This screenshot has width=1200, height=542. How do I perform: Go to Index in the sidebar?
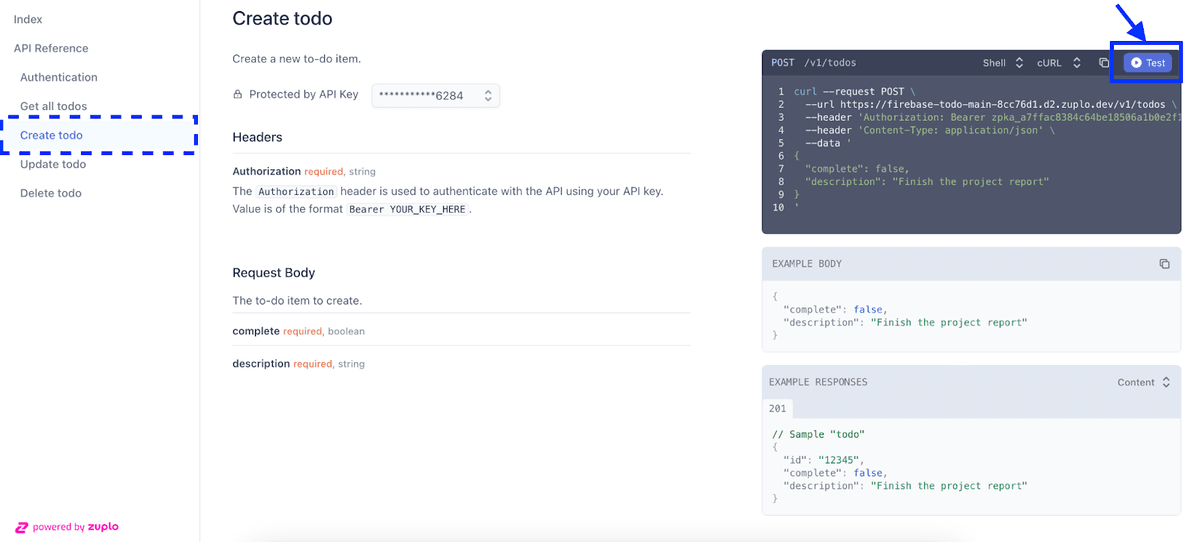[x=28, y=19]
